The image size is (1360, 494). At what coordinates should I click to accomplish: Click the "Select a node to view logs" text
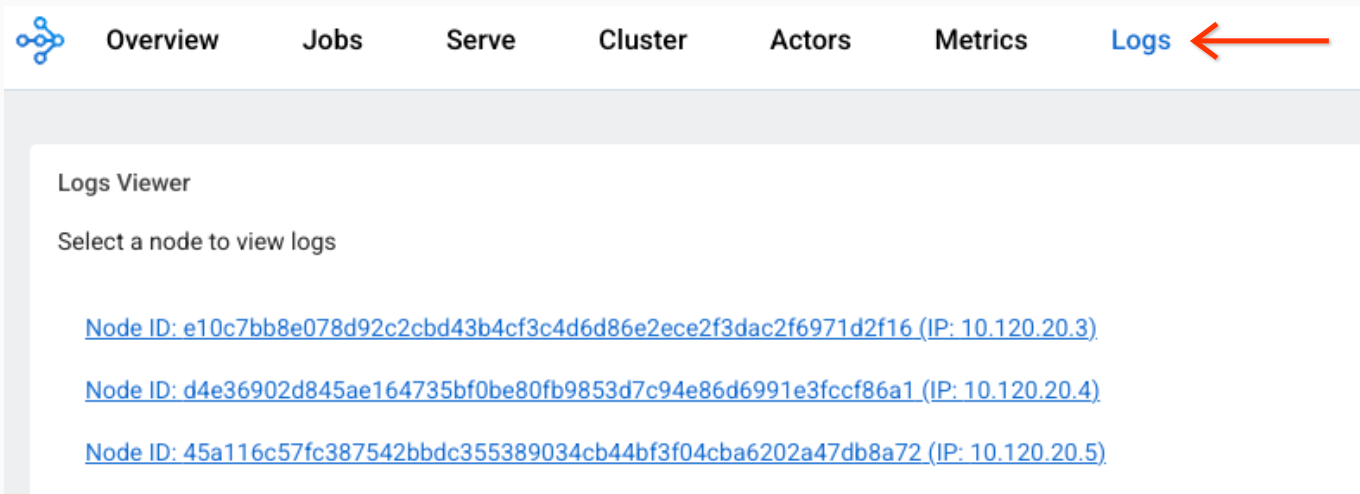coord(197,242)
